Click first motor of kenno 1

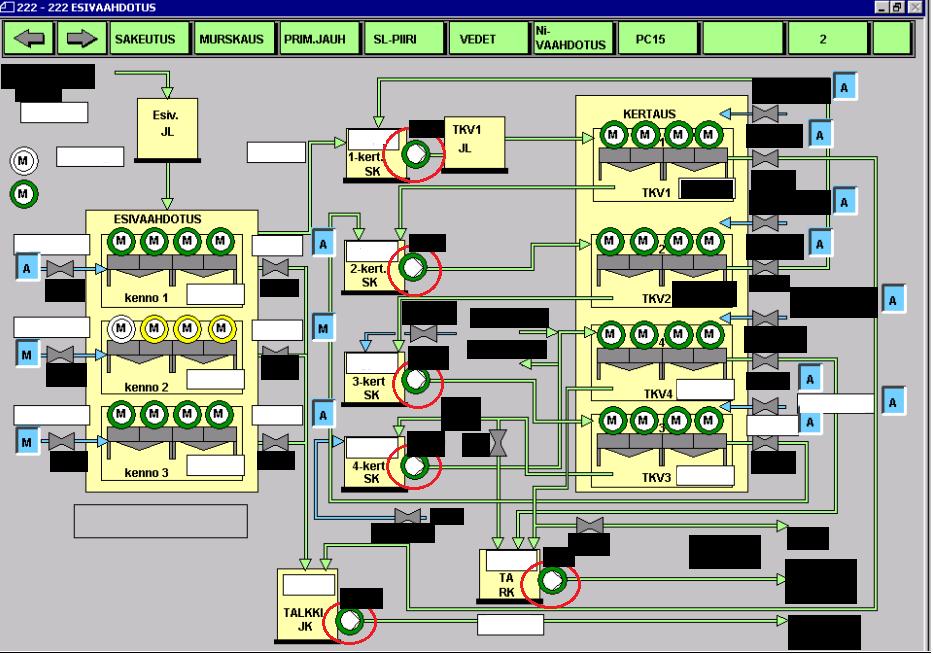[x=121, y=241]
